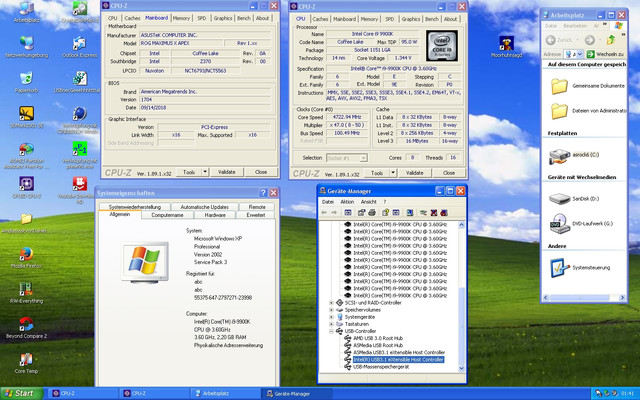
Task: Click Validate in the Mainboard CPU-Z window
Action: click(x=227, y=172)
